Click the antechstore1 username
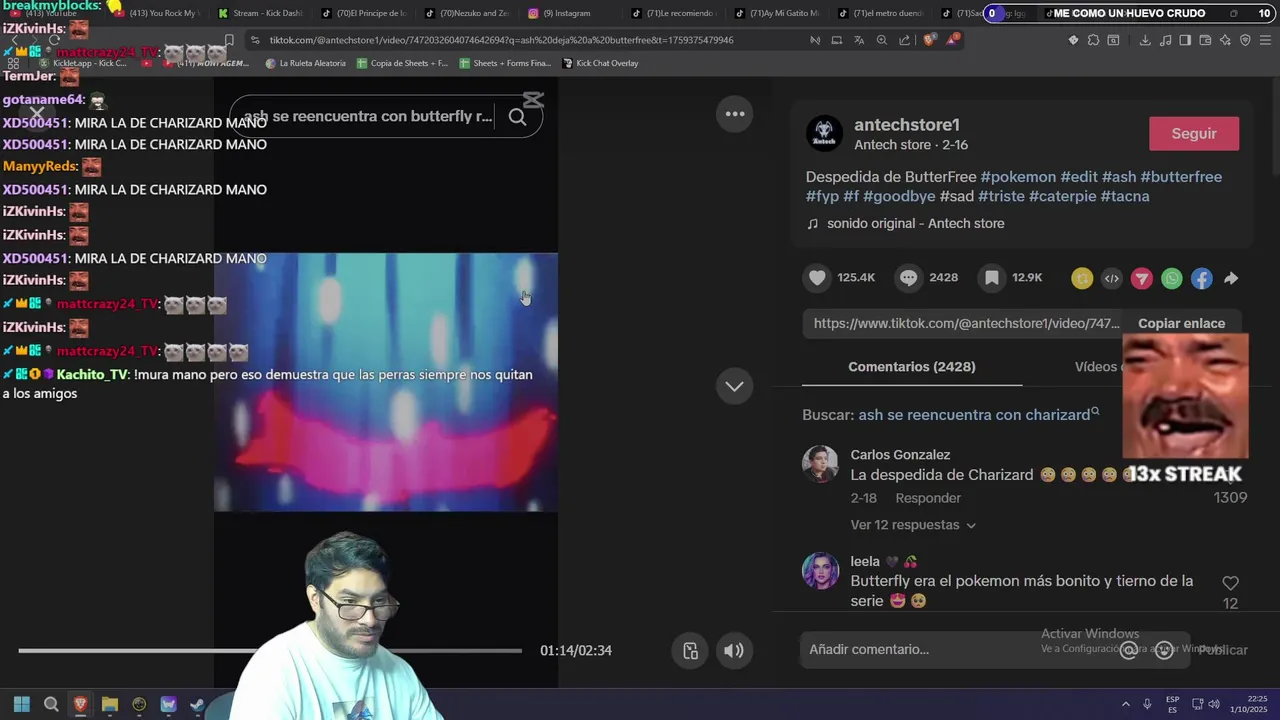Image resolution: width=1280 pixels, height=720 pixels. (x=907, y=125)
